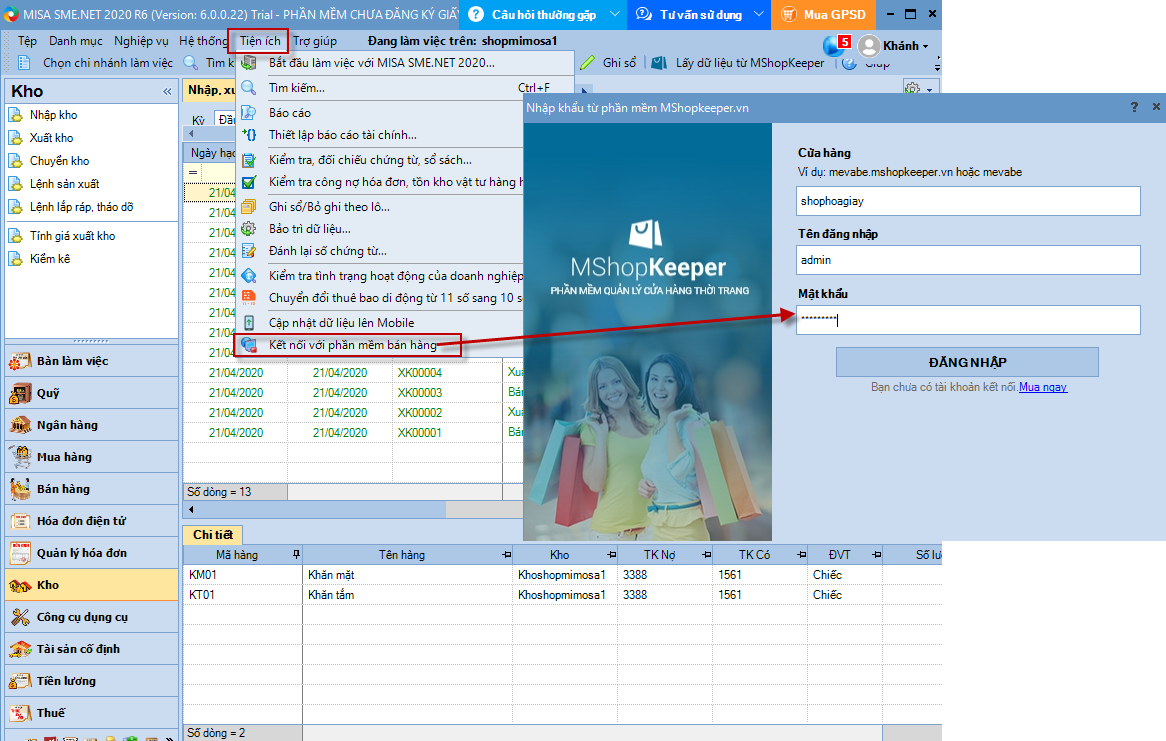Go to Quỹ module
The height and width of the screenshot is (741, 1166).
click(x=91, y=393)
